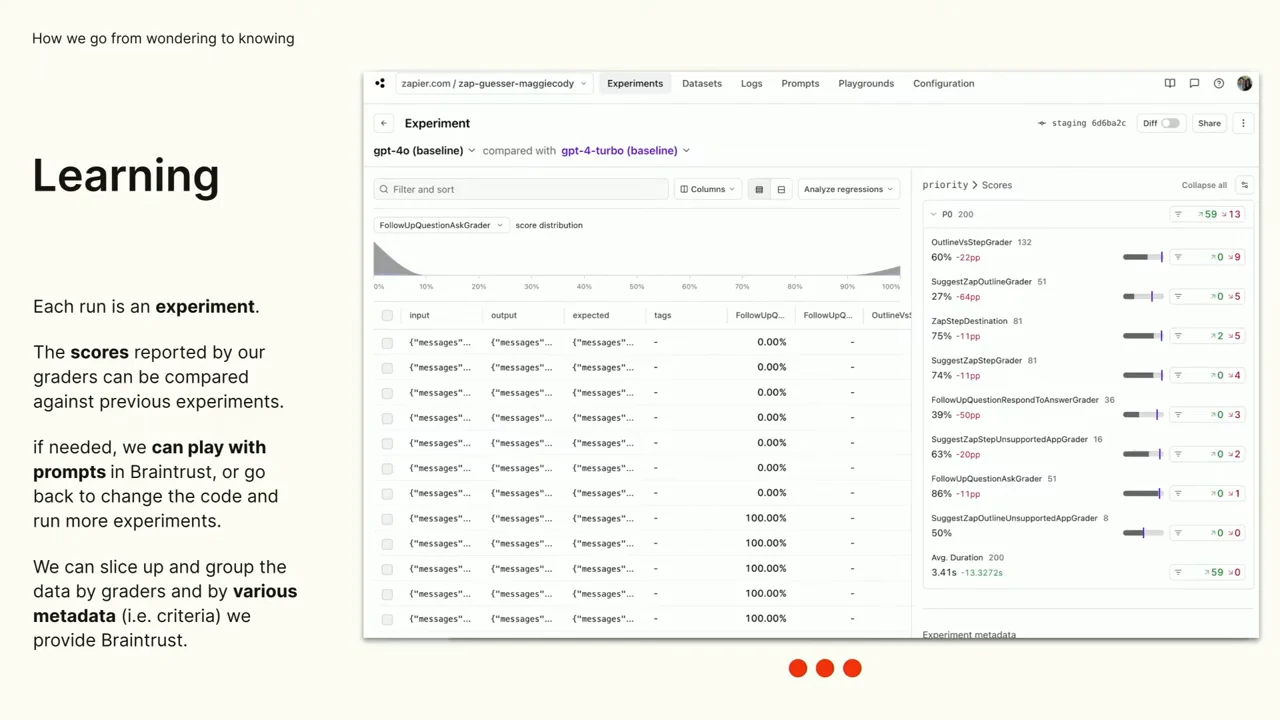Image resolution: width=1280 pixels, height=720 pixels.
Task: Switch to the Datasets tab
Action: (702, 84)
